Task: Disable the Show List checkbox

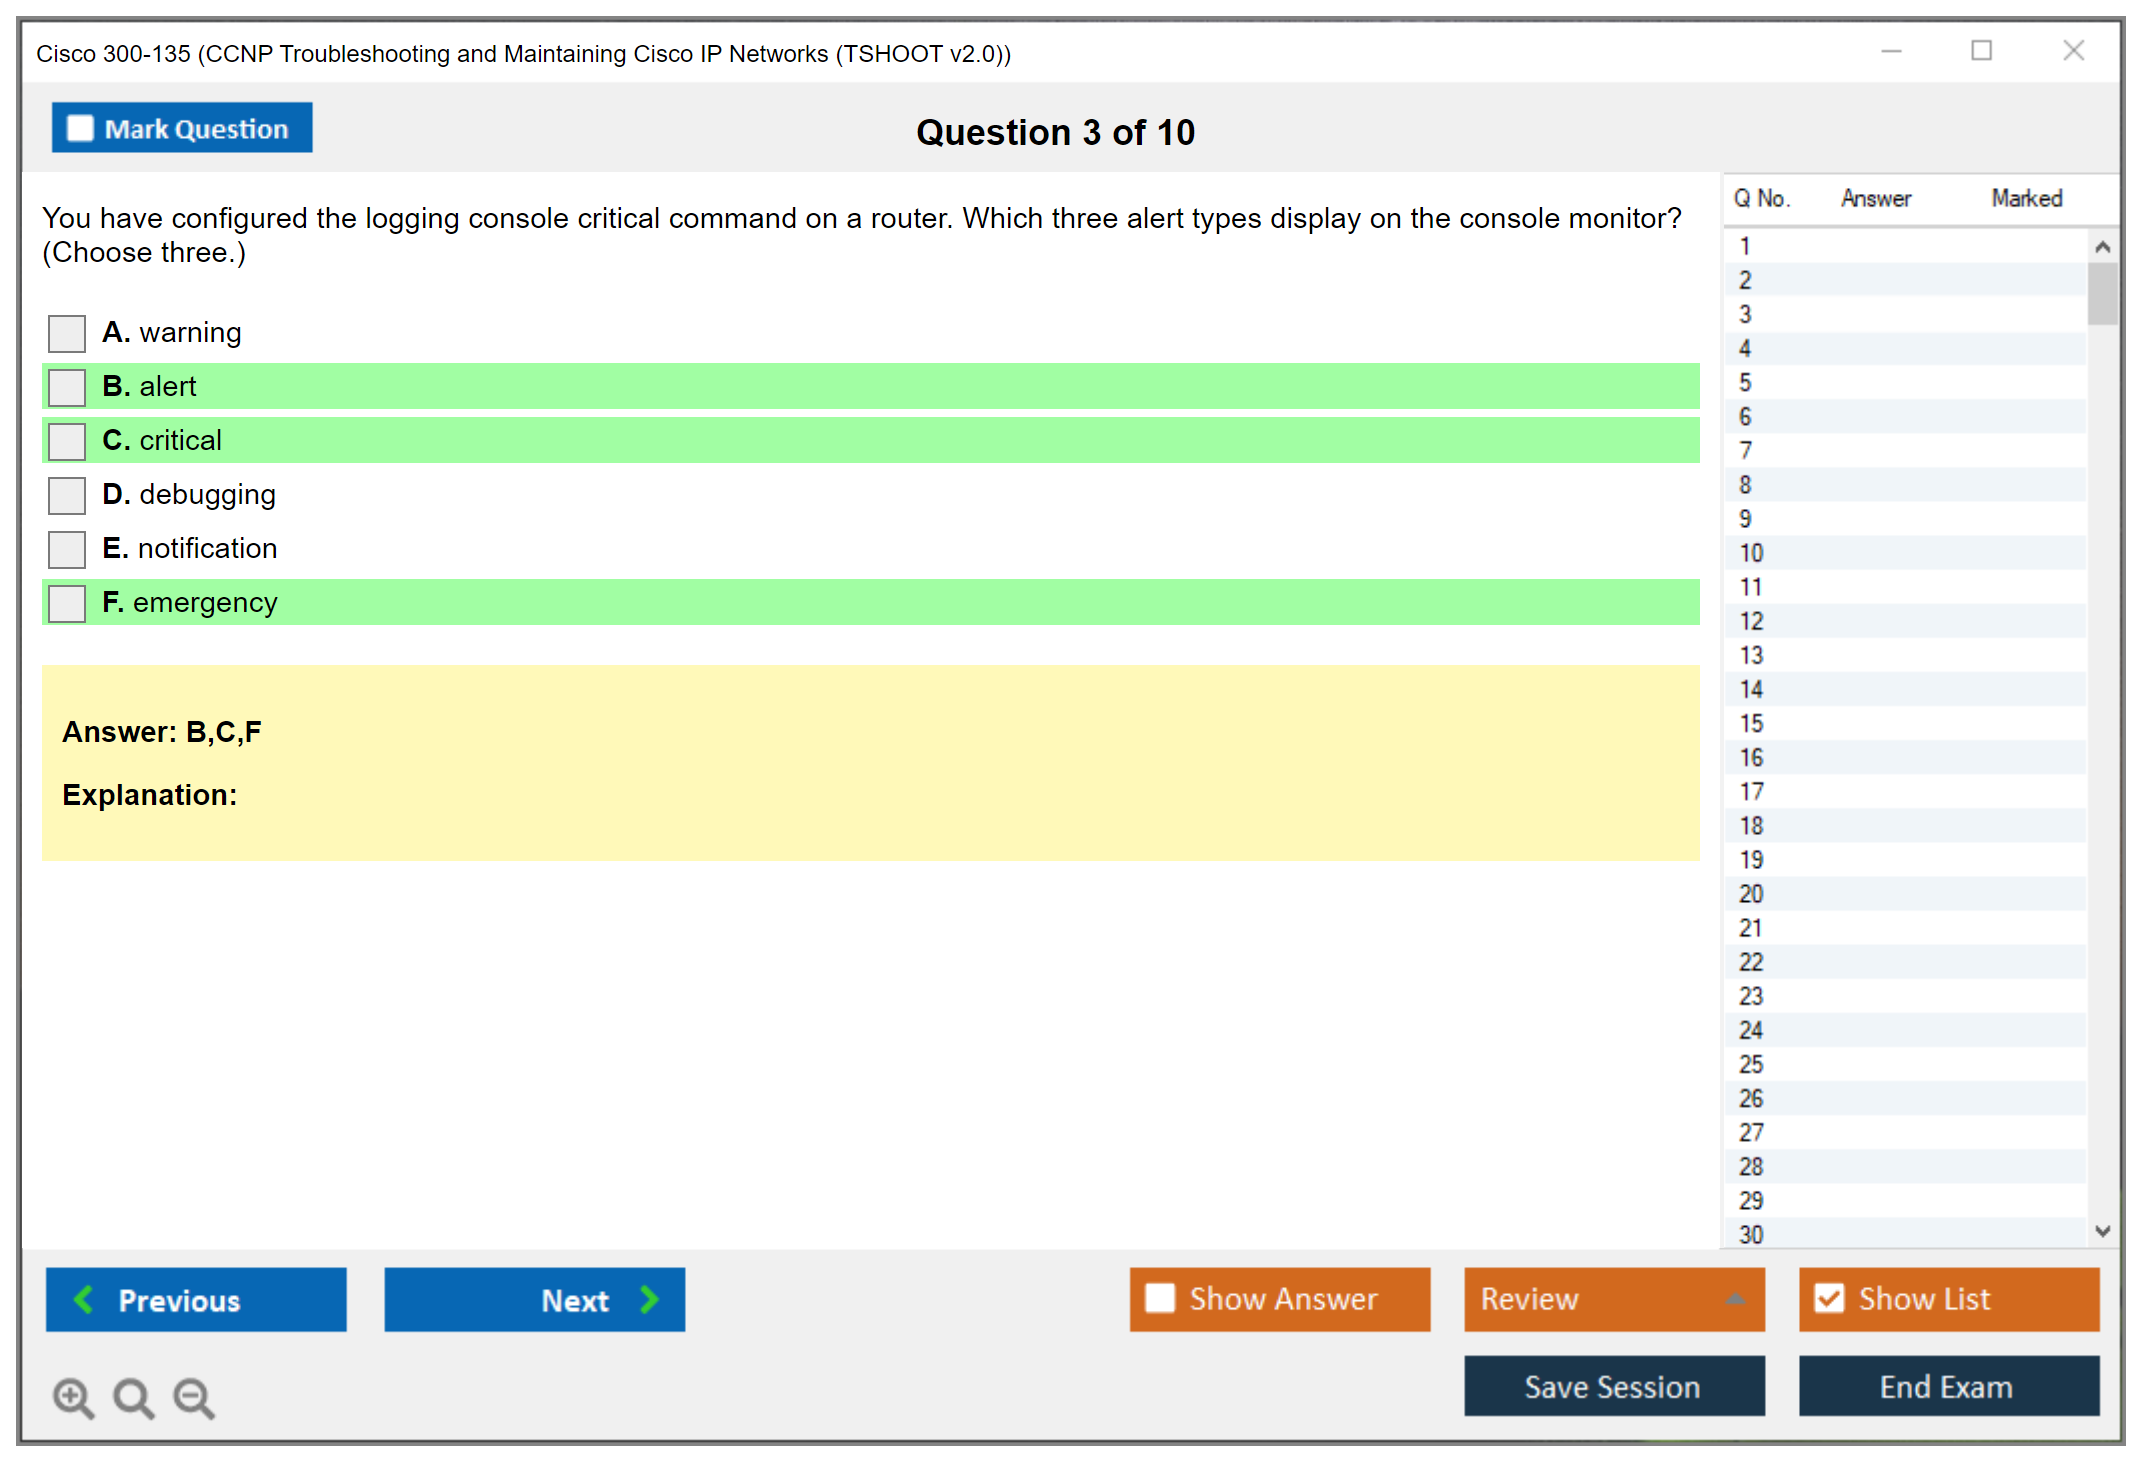Action: tap(1829, 1298)
